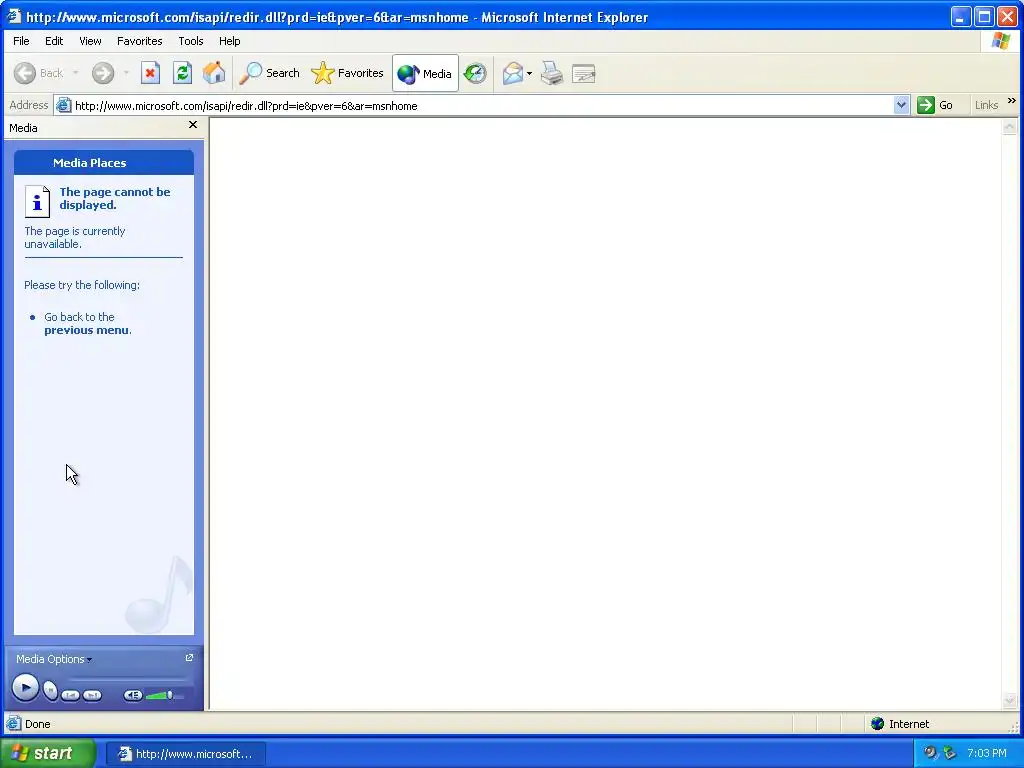Click the Back navigation button
1024x768 pixels.
point(39,73)
